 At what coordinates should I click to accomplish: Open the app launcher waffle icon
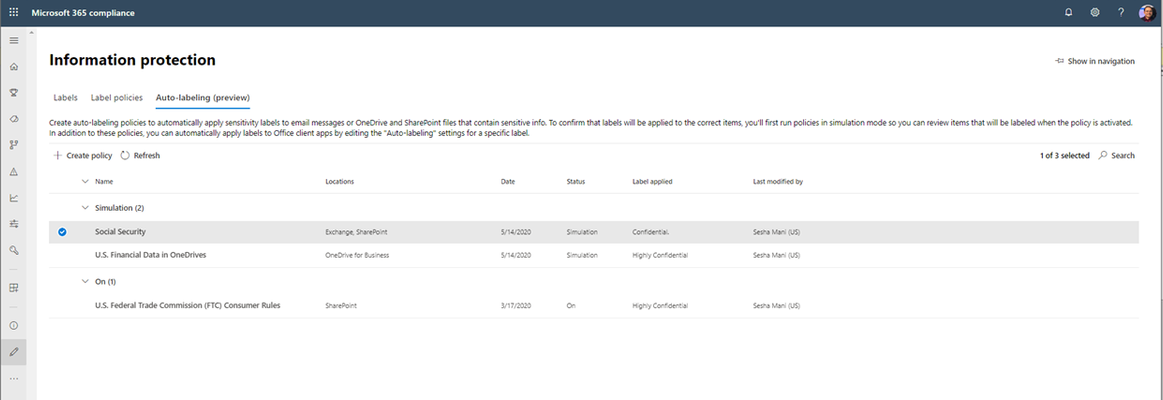(x=13, y=13)
